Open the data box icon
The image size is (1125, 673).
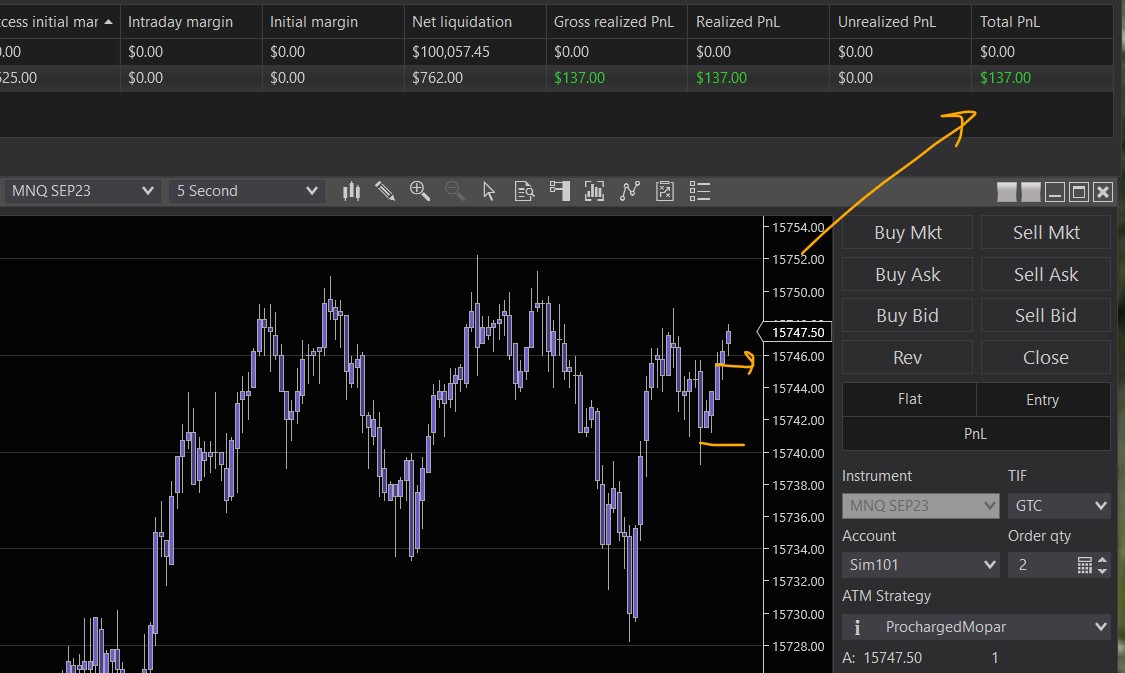[x=524, y=191]
